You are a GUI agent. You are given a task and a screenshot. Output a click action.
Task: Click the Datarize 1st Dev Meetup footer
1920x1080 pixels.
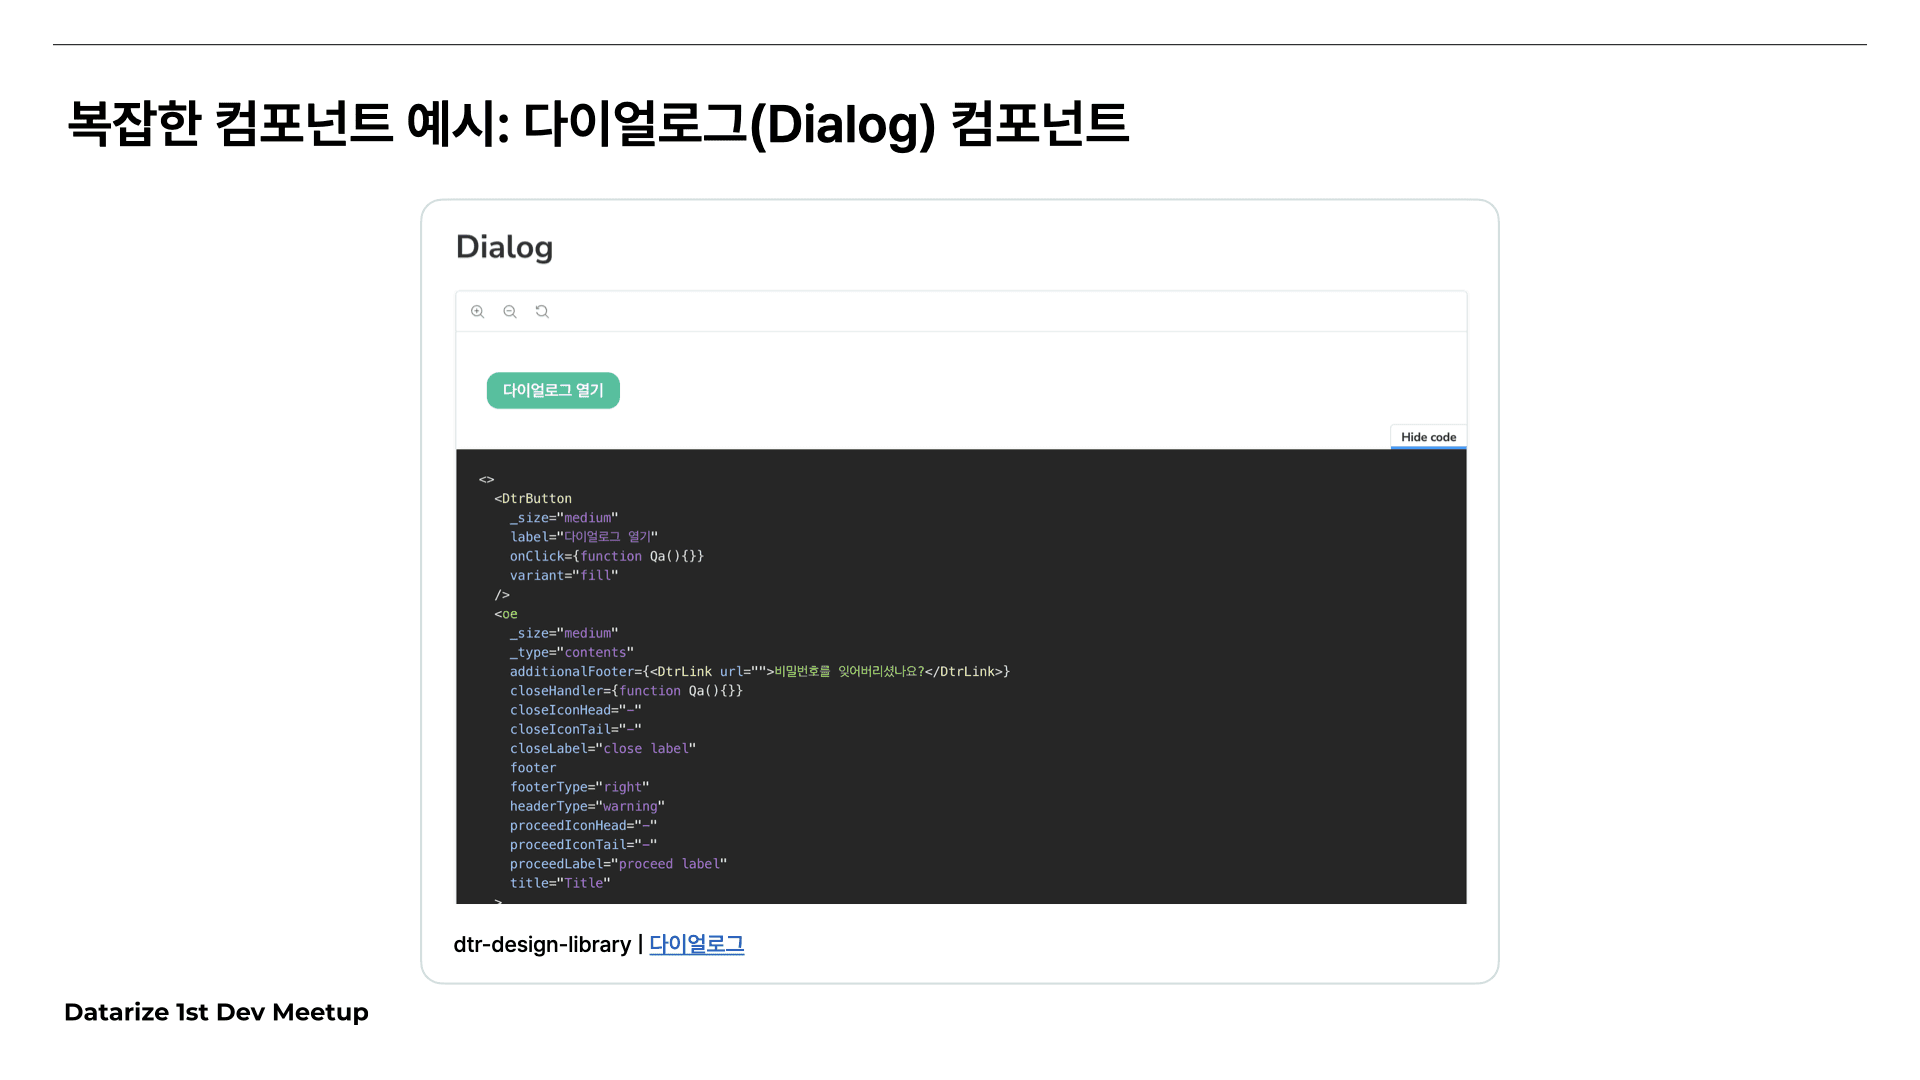pyautogui.click(x=216, y=1012)
